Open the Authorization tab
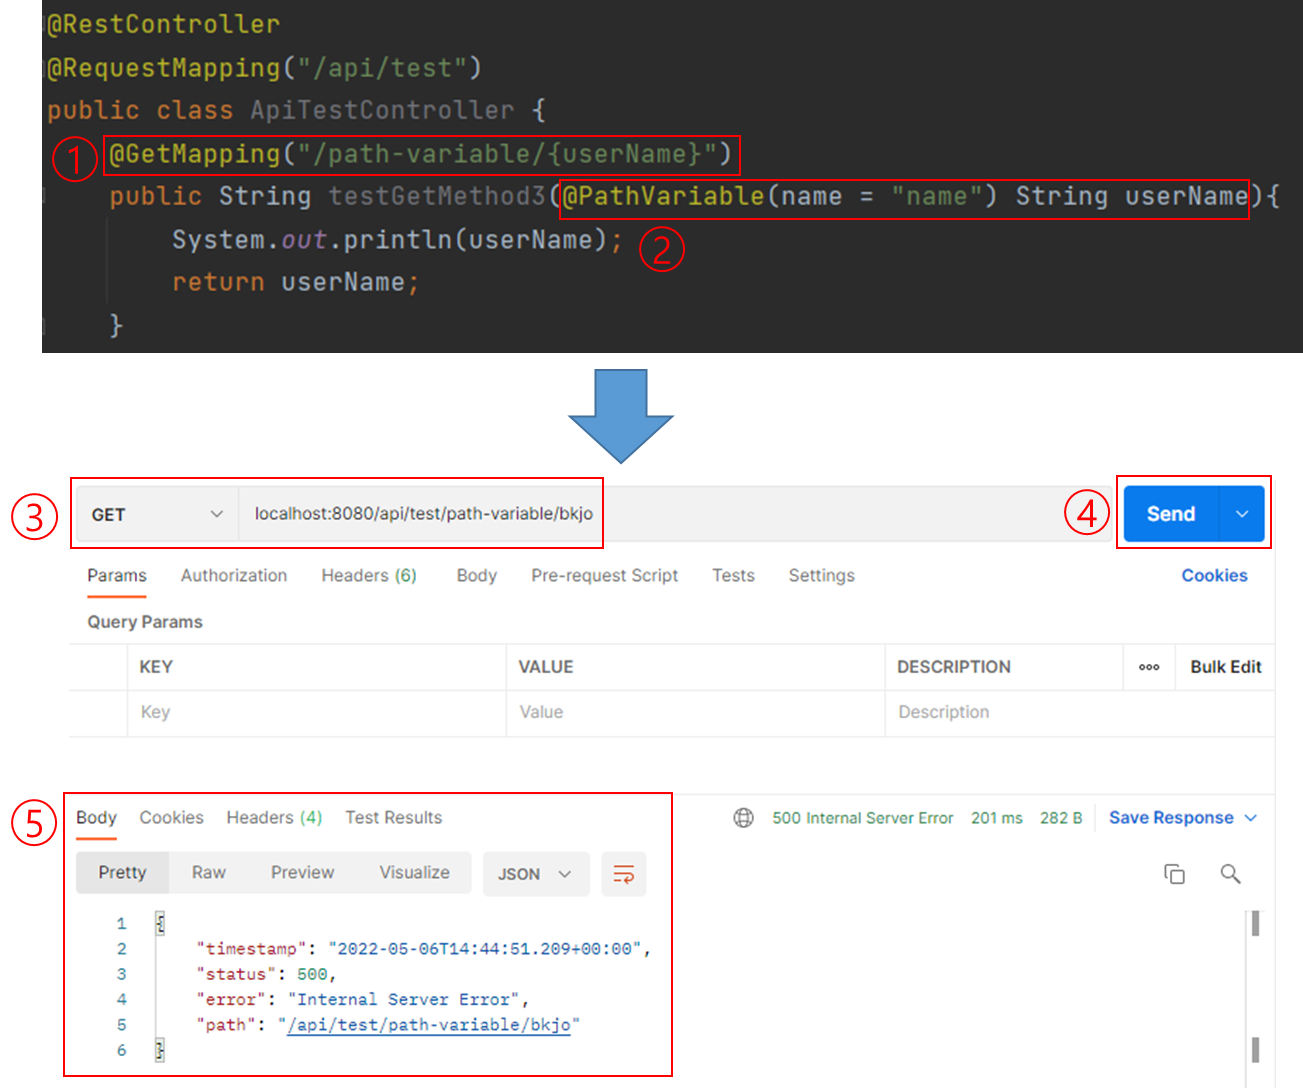 click(234, 576)
